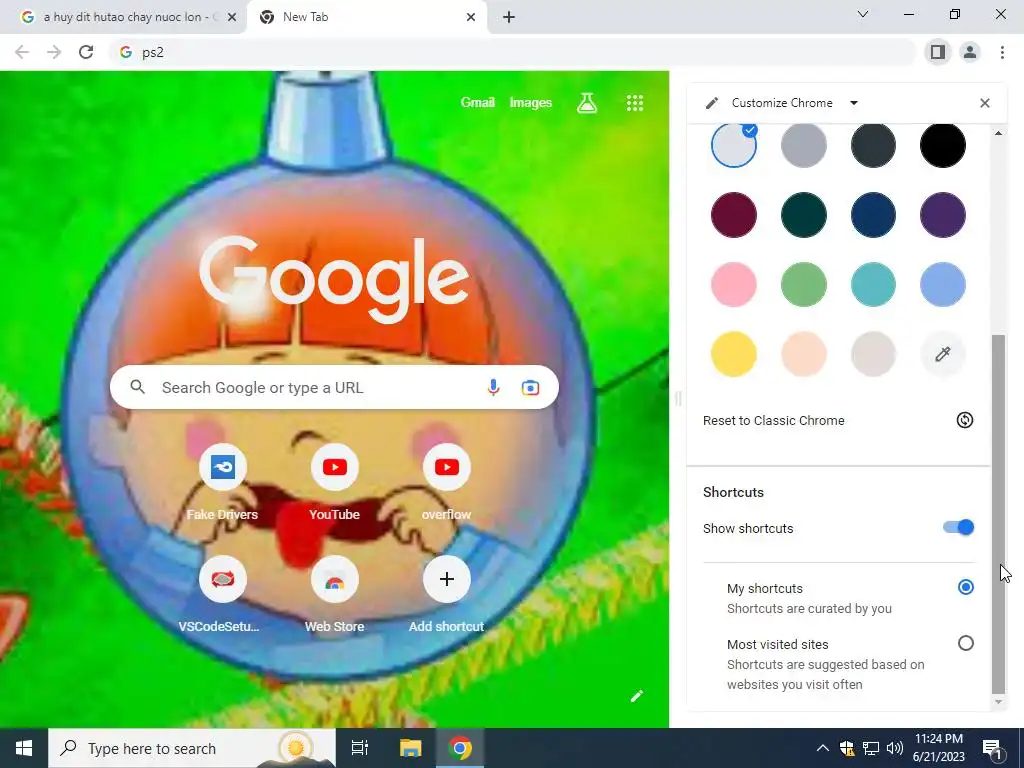Choose the purple color swatch

[942, 215]
